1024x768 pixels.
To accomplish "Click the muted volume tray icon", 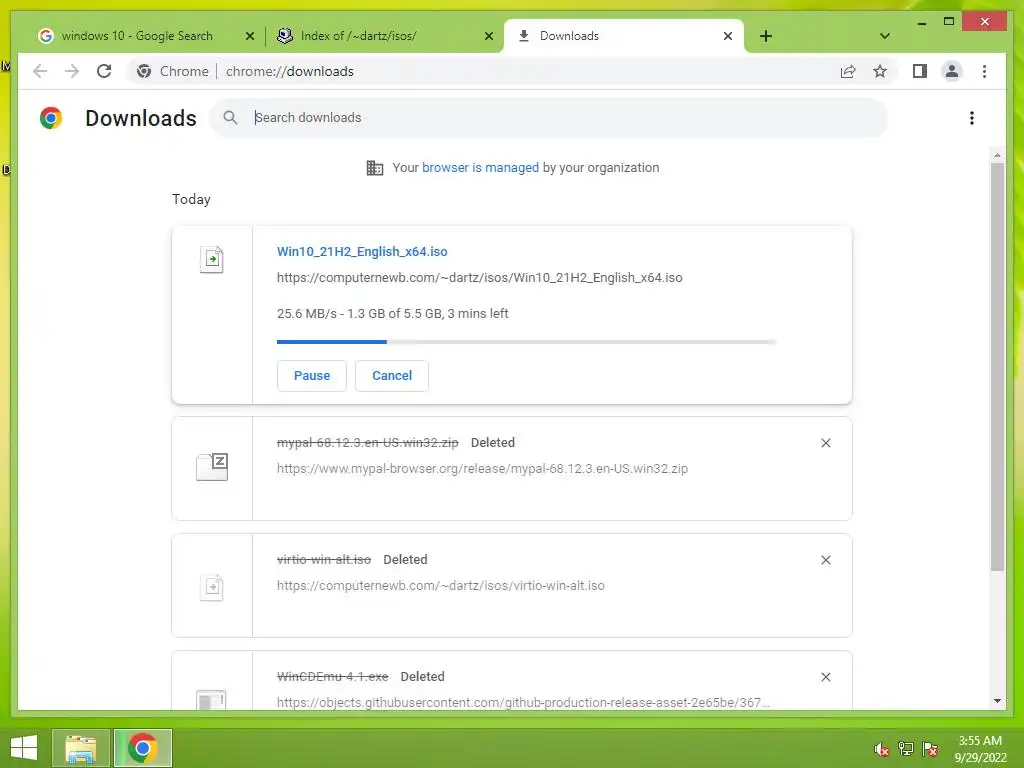I will [x=882, y=749].
